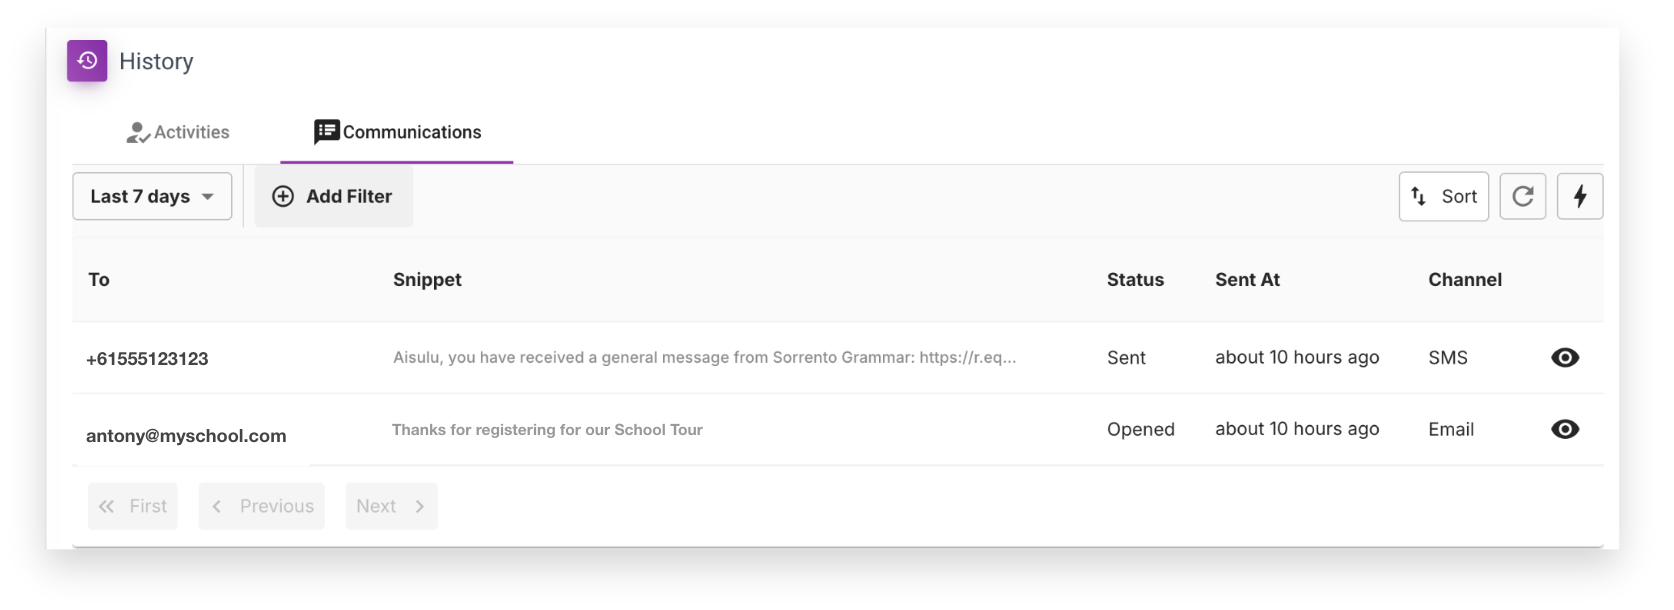View the SMS message via eye icon
Image resolution: width=1674 pixels, height=610 pixels.
[x=1565, y=357]
